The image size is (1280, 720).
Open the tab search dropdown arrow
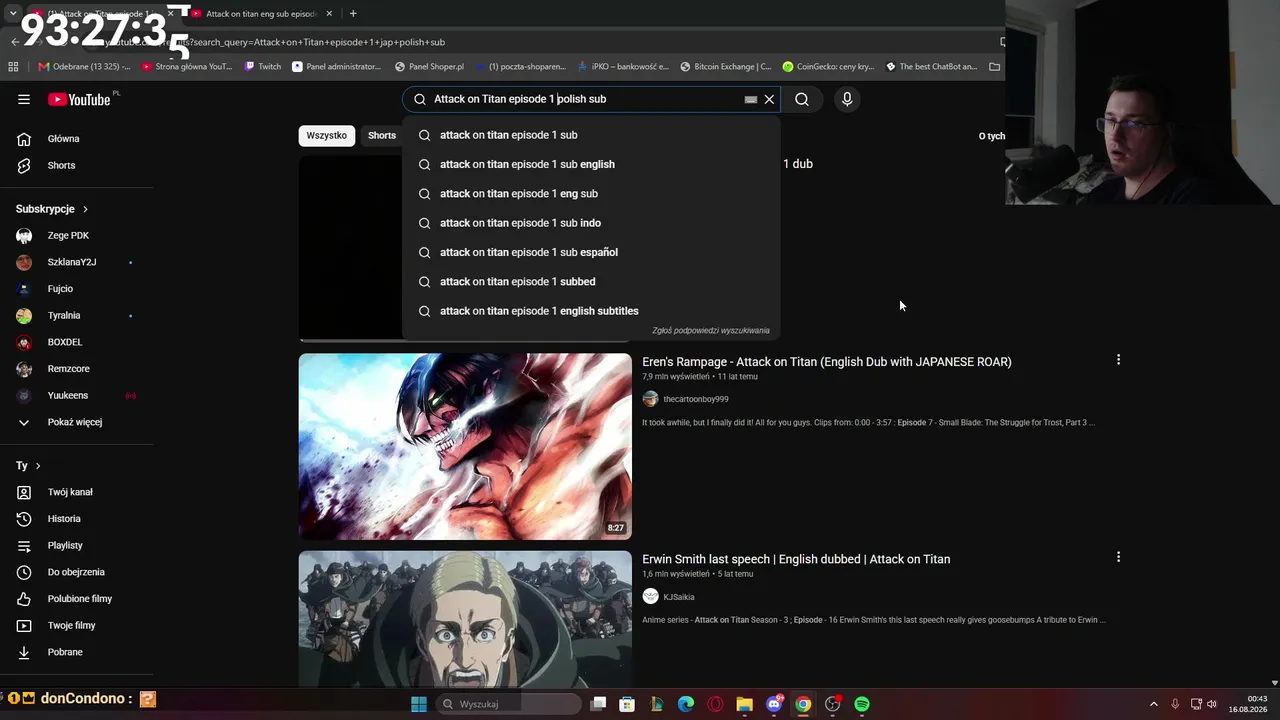13,14
